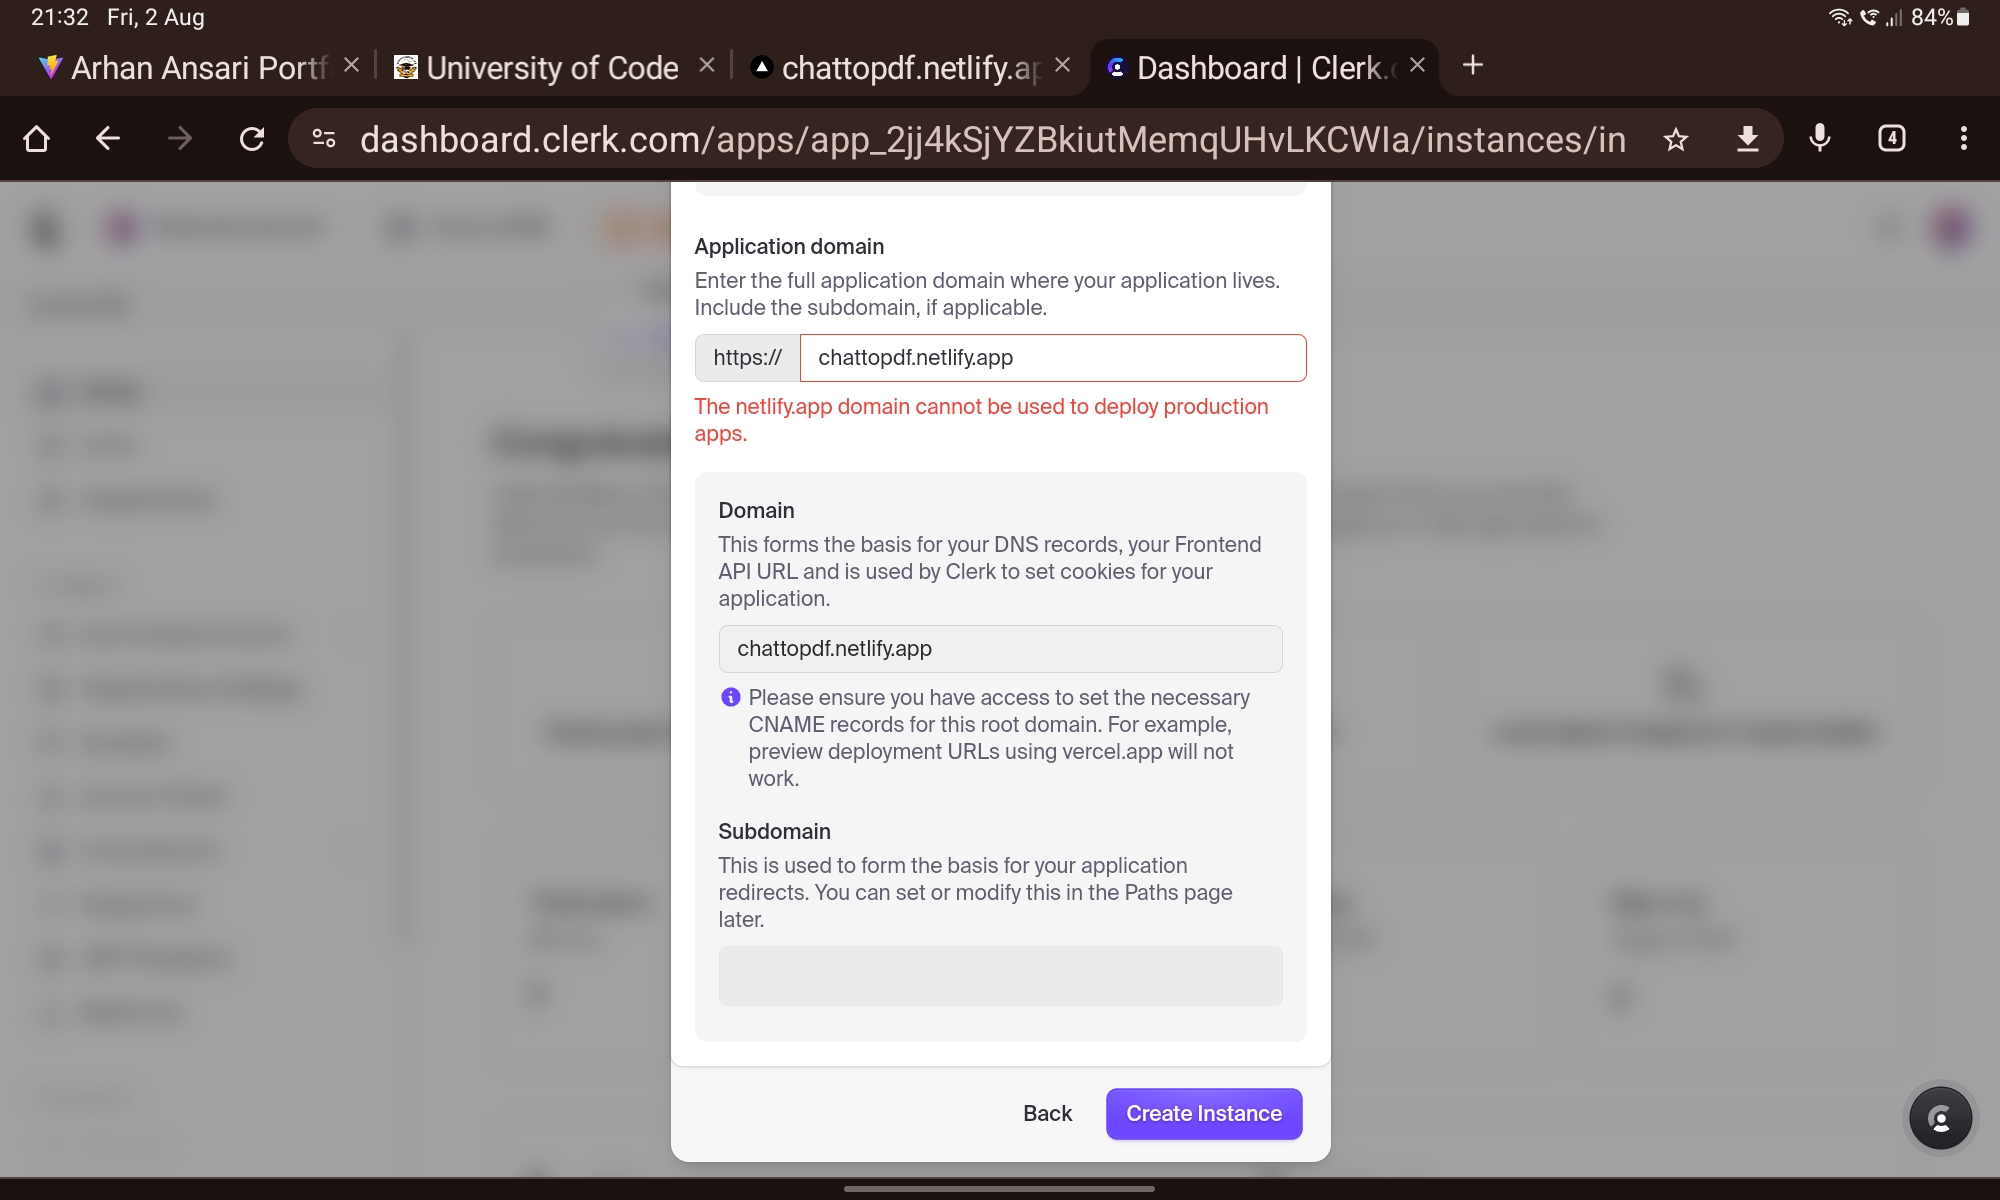This screenshot has width=2000, height=1200.
Task: Open the Clerk chat support widget
Action: pos(1940,1117)
